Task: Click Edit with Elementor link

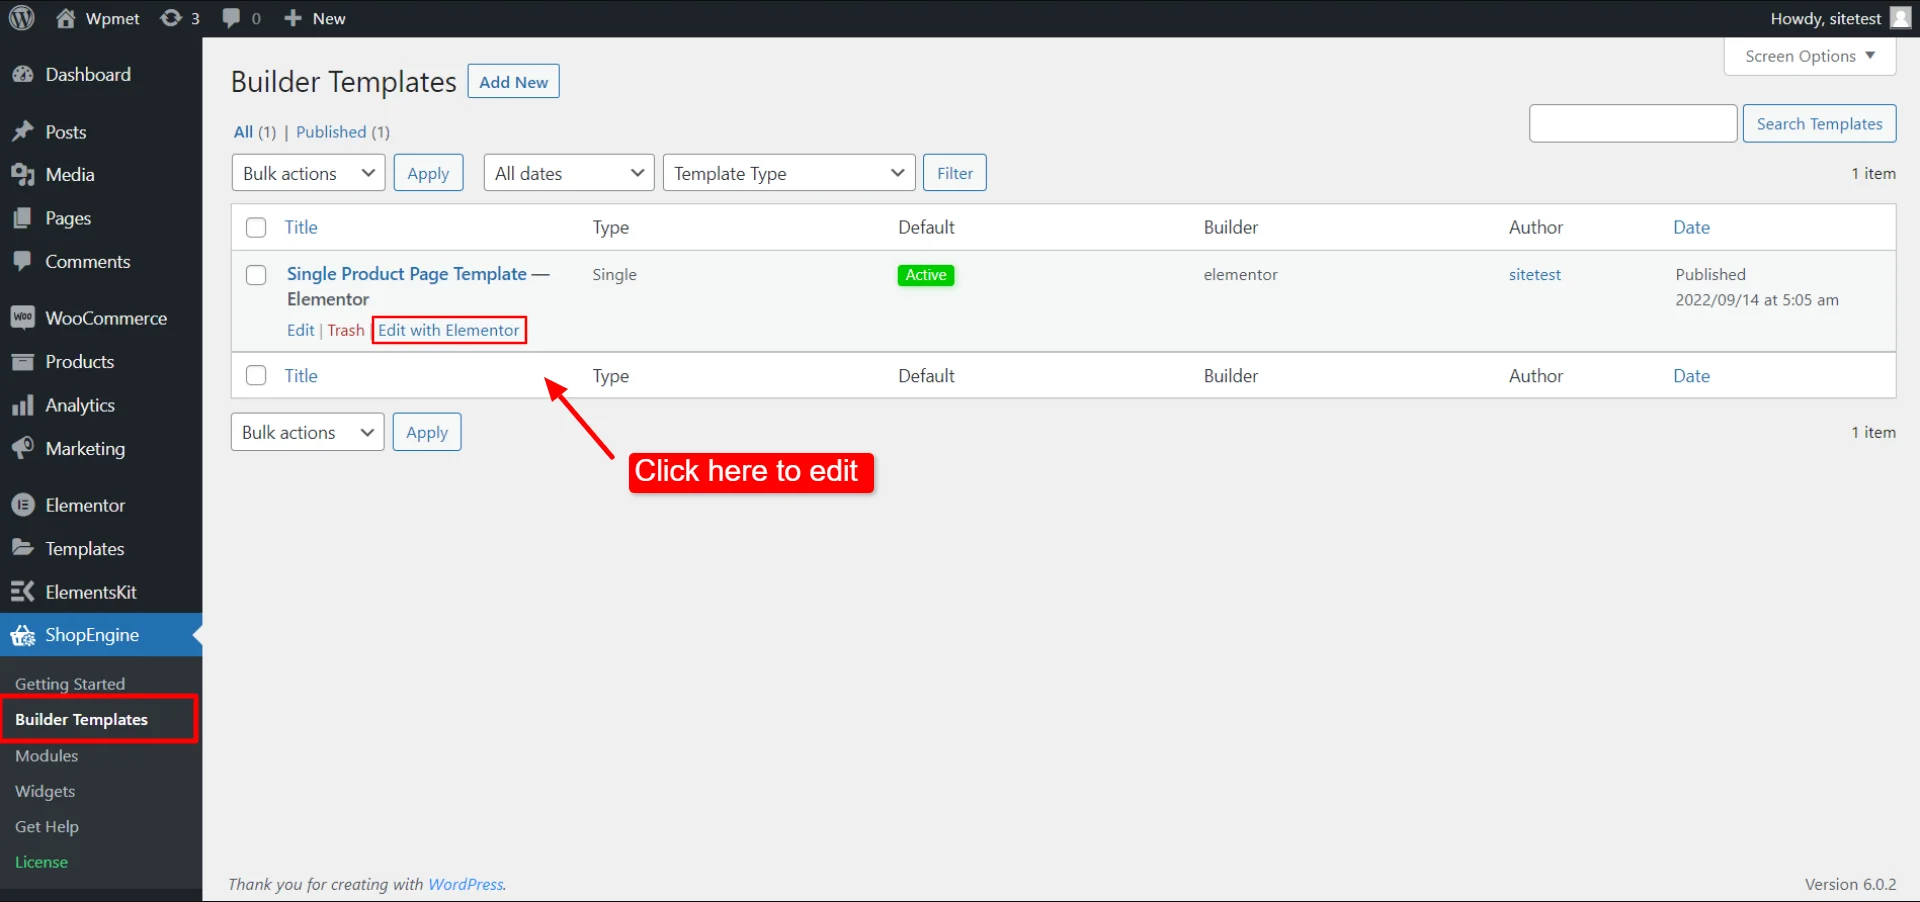Action: 449,330
